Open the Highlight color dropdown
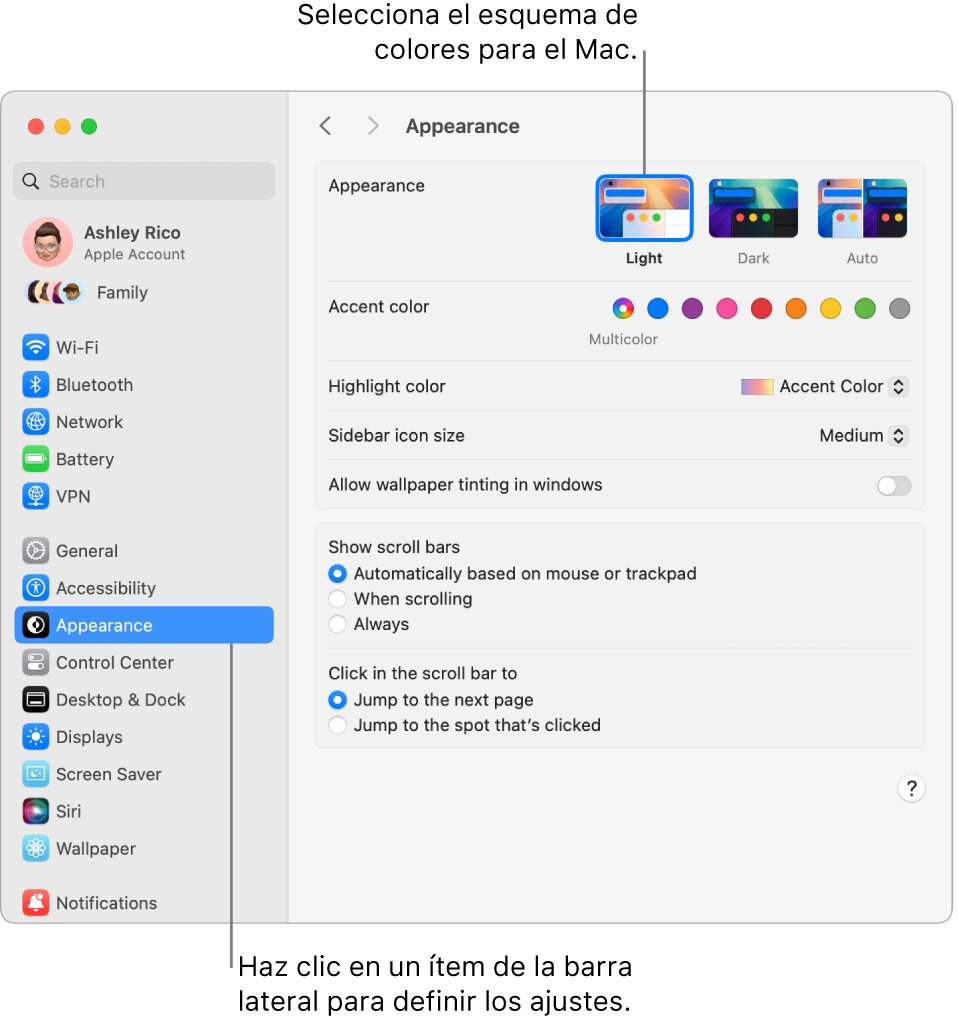 822,387
